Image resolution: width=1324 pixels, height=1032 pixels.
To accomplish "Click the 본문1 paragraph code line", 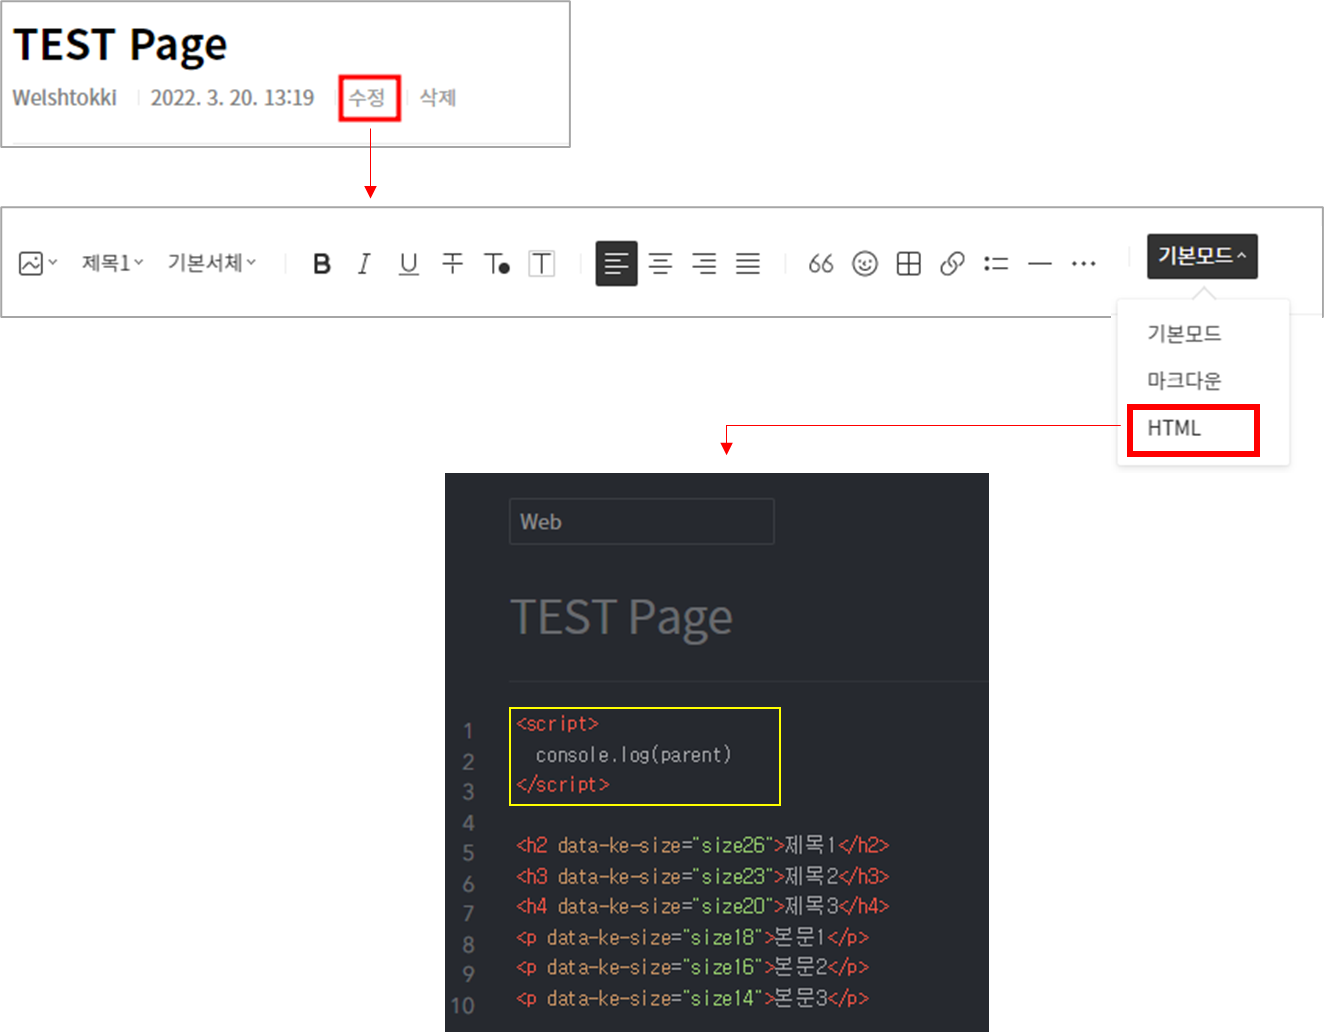I will (692, 938).
